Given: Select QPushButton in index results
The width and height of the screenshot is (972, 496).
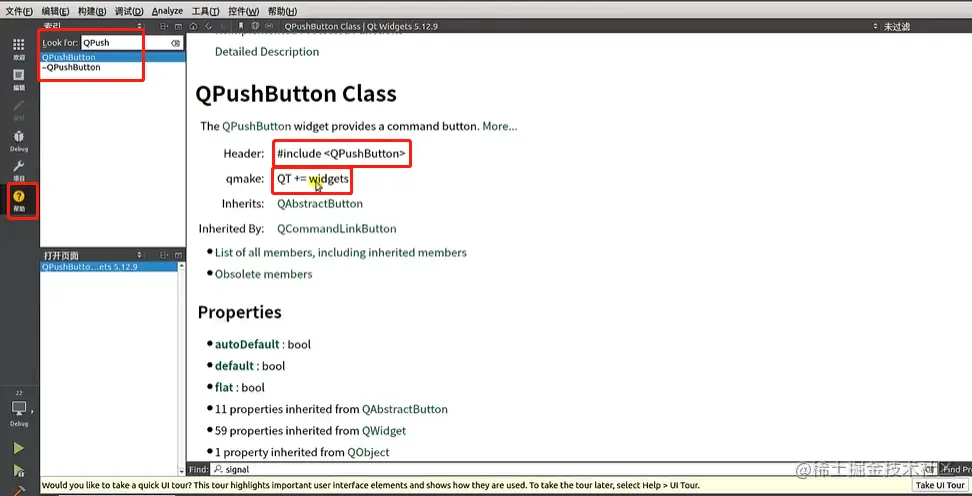Looking at the screenshot, I should coord(112,57).
